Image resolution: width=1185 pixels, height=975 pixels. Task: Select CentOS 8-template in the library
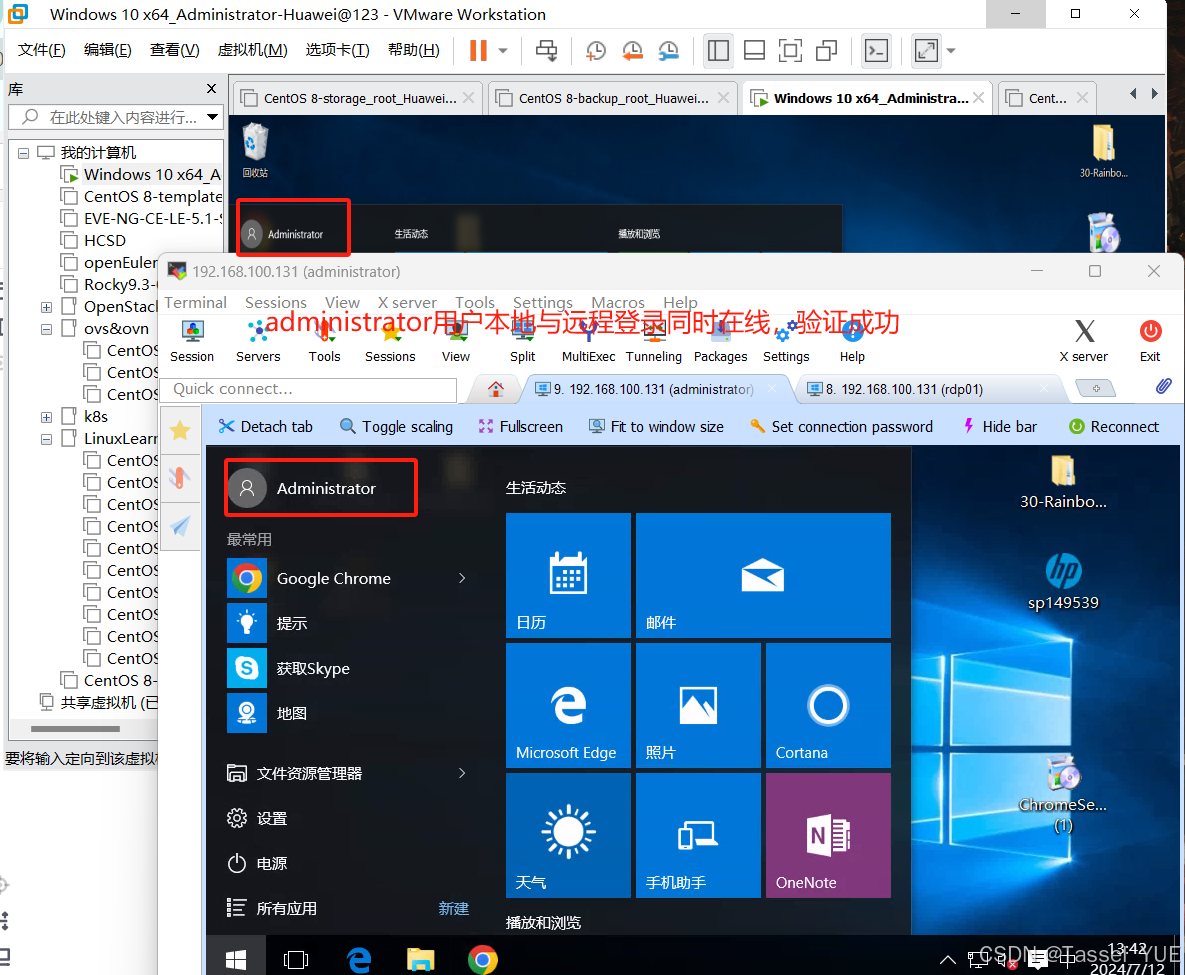[x=142, y=197]
